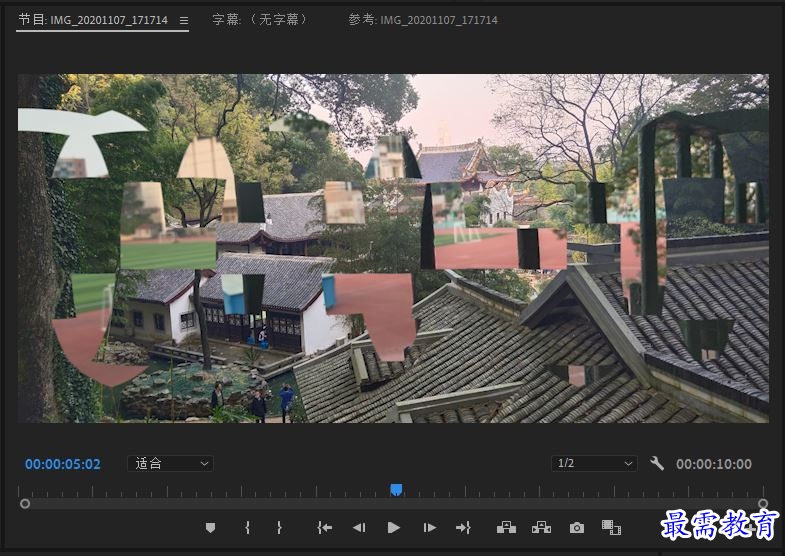Screen dimensions: 785x556
Task: Step forward one frame
Action: [x=430, y=527]
